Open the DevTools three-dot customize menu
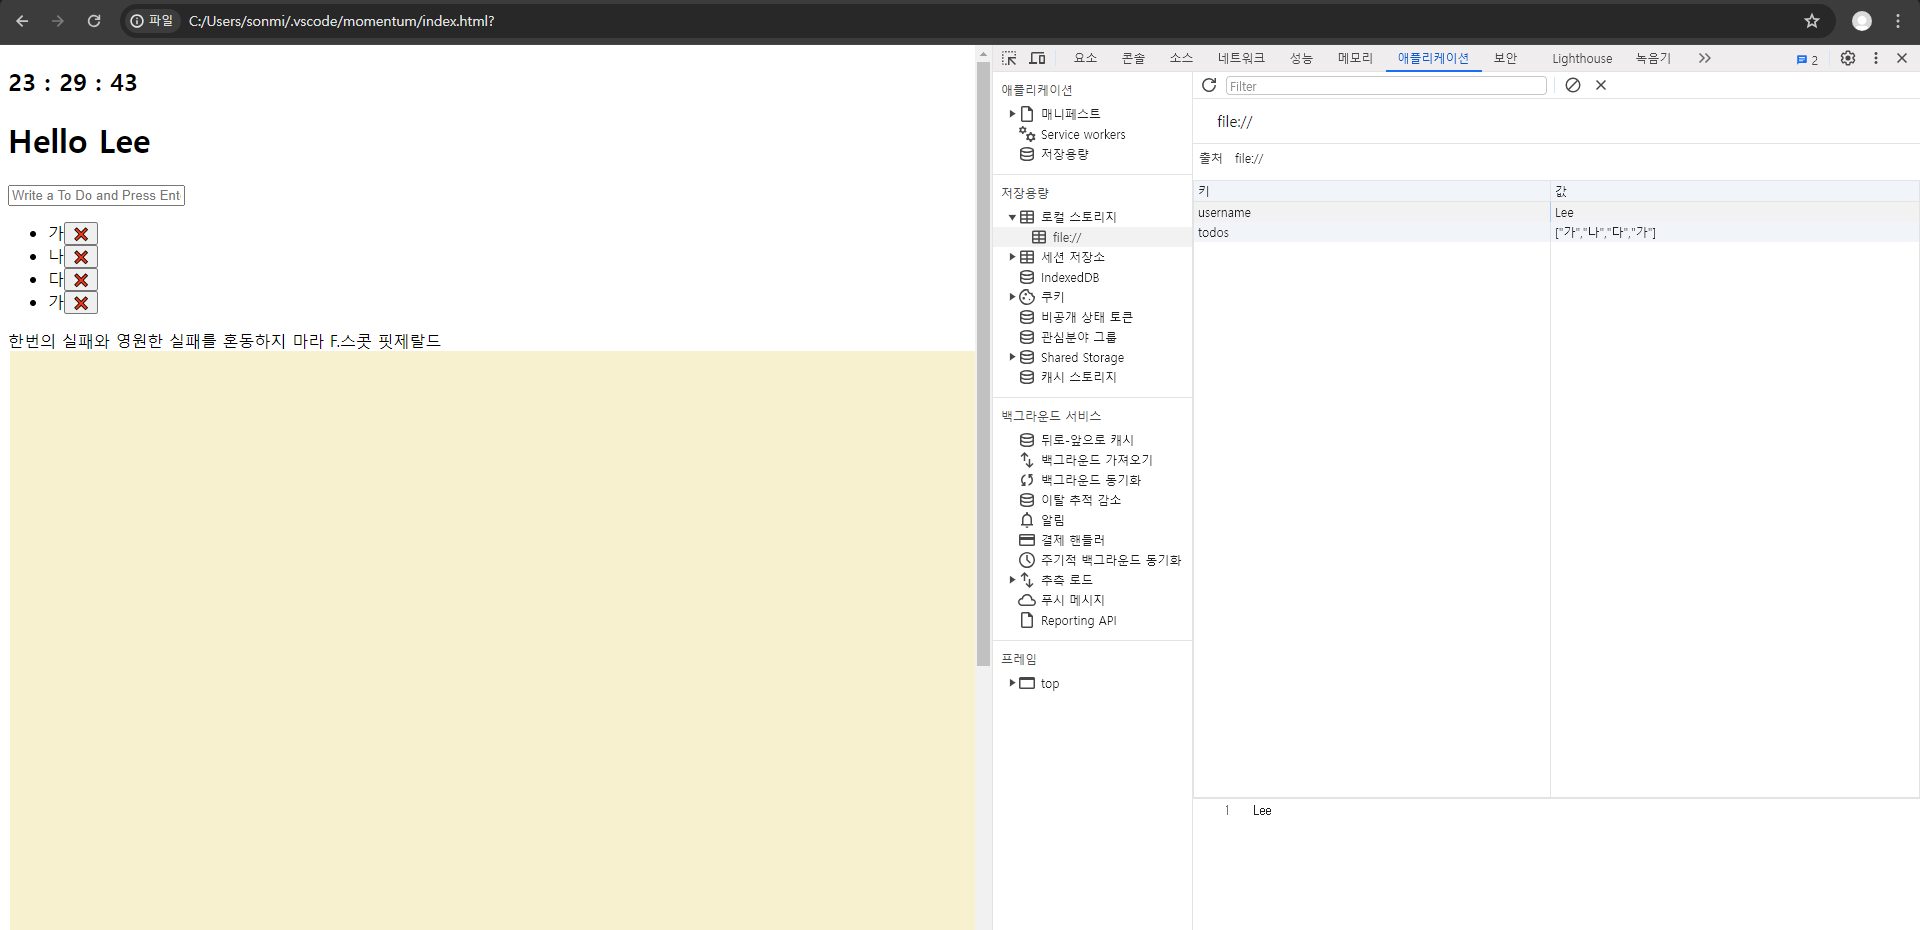1920x930 pixels. click(x=1876, y=58)
